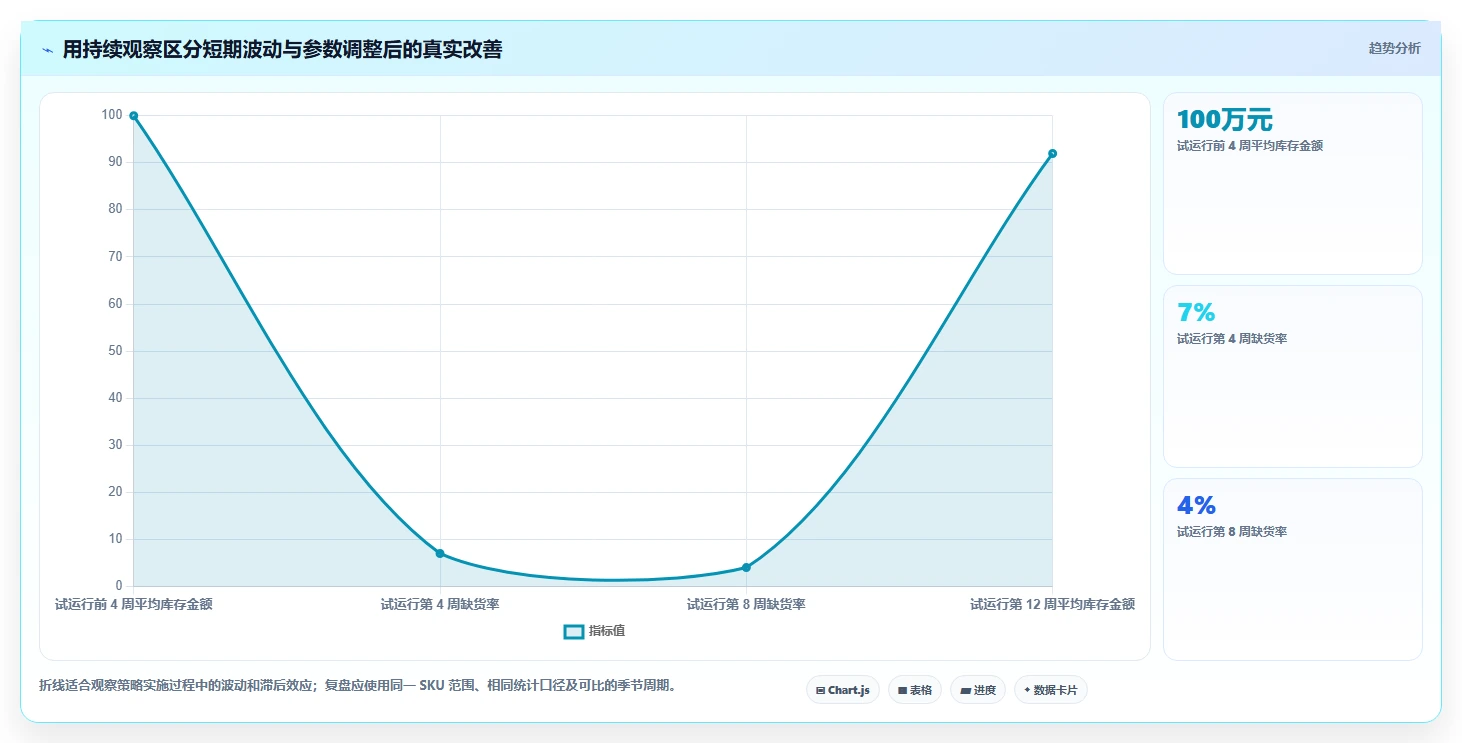The width and height of the screenshot is (1462, 743).
Task: Click the data point for 第 8 周缺货率
Action: point(746,567)
